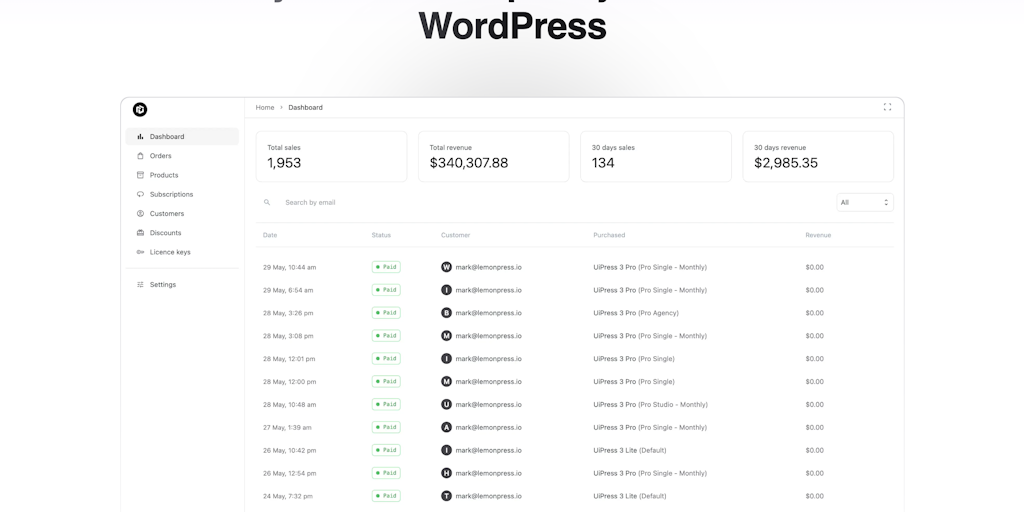Click the H avatar on 26 May 12:54 pm row
The height and width of the screenshot is (512, 1024).
pyautogui.click(x=446, y=473)
